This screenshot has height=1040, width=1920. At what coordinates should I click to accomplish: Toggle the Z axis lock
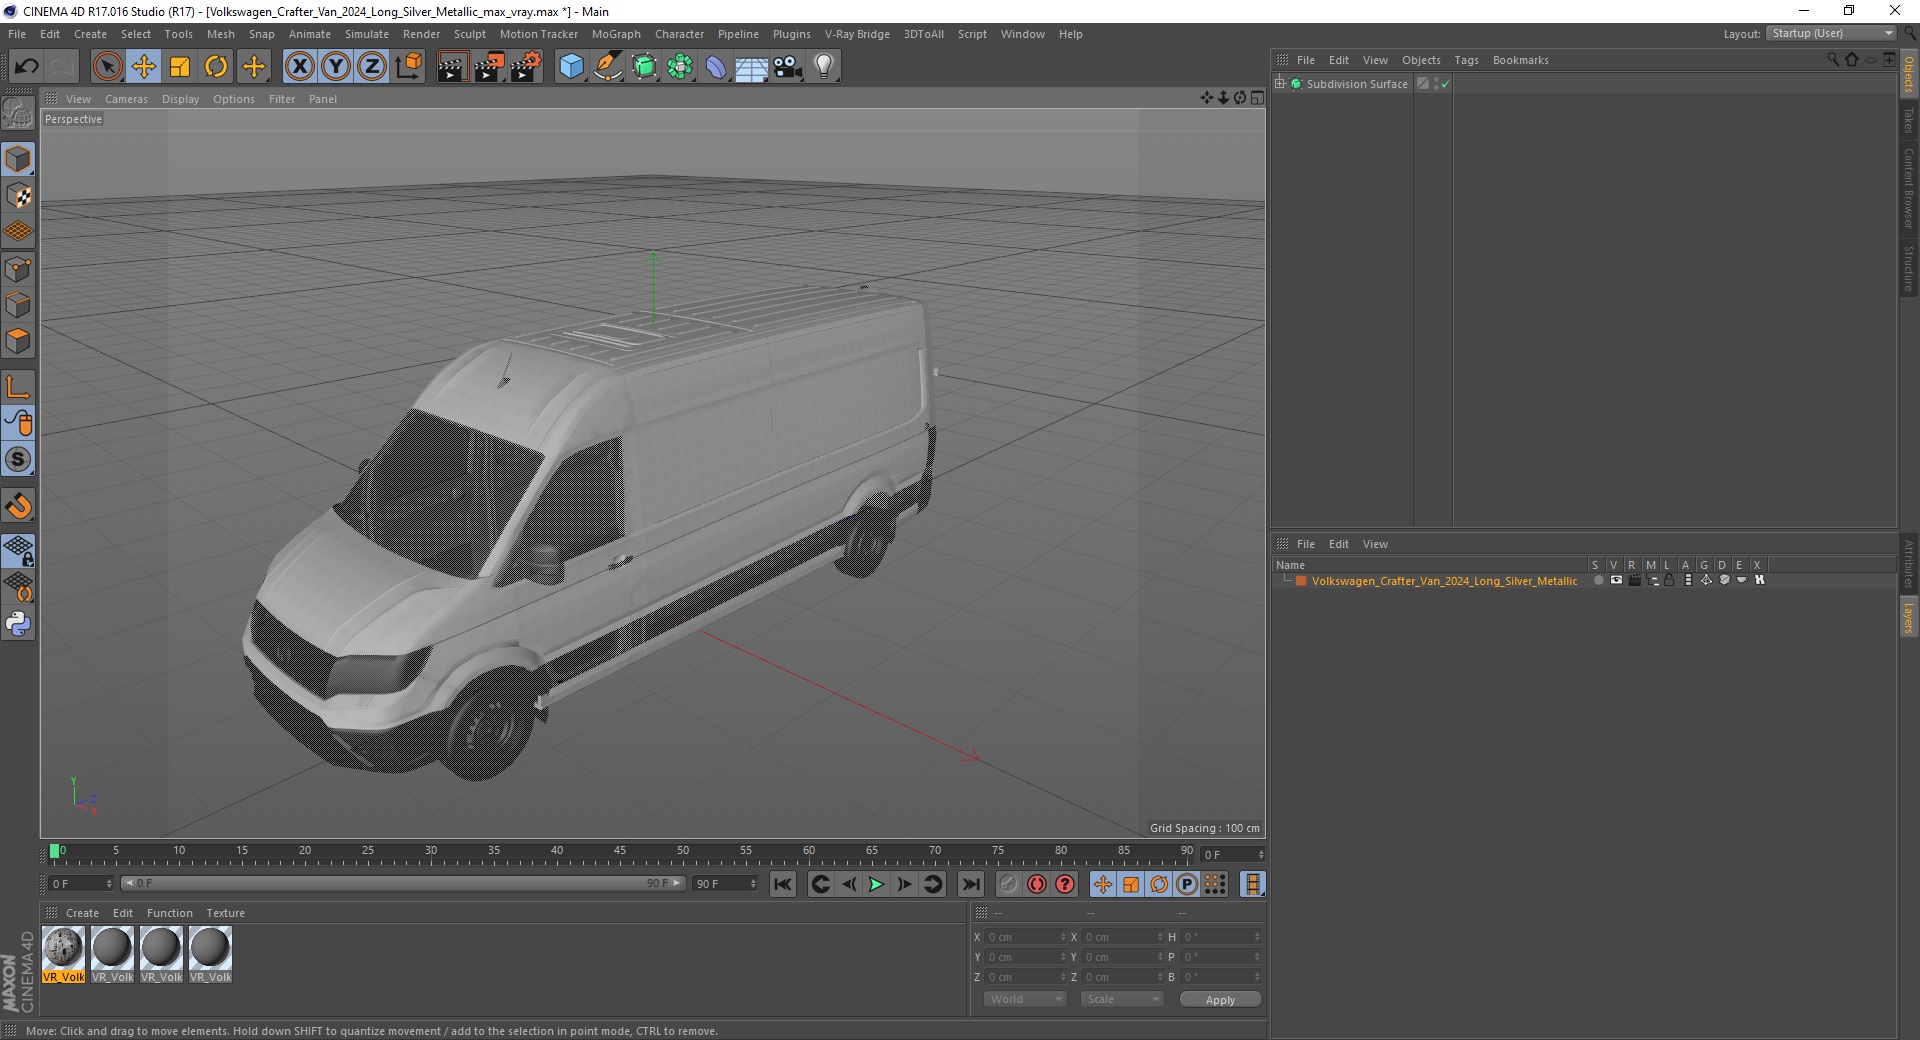(x=372, y=67)
